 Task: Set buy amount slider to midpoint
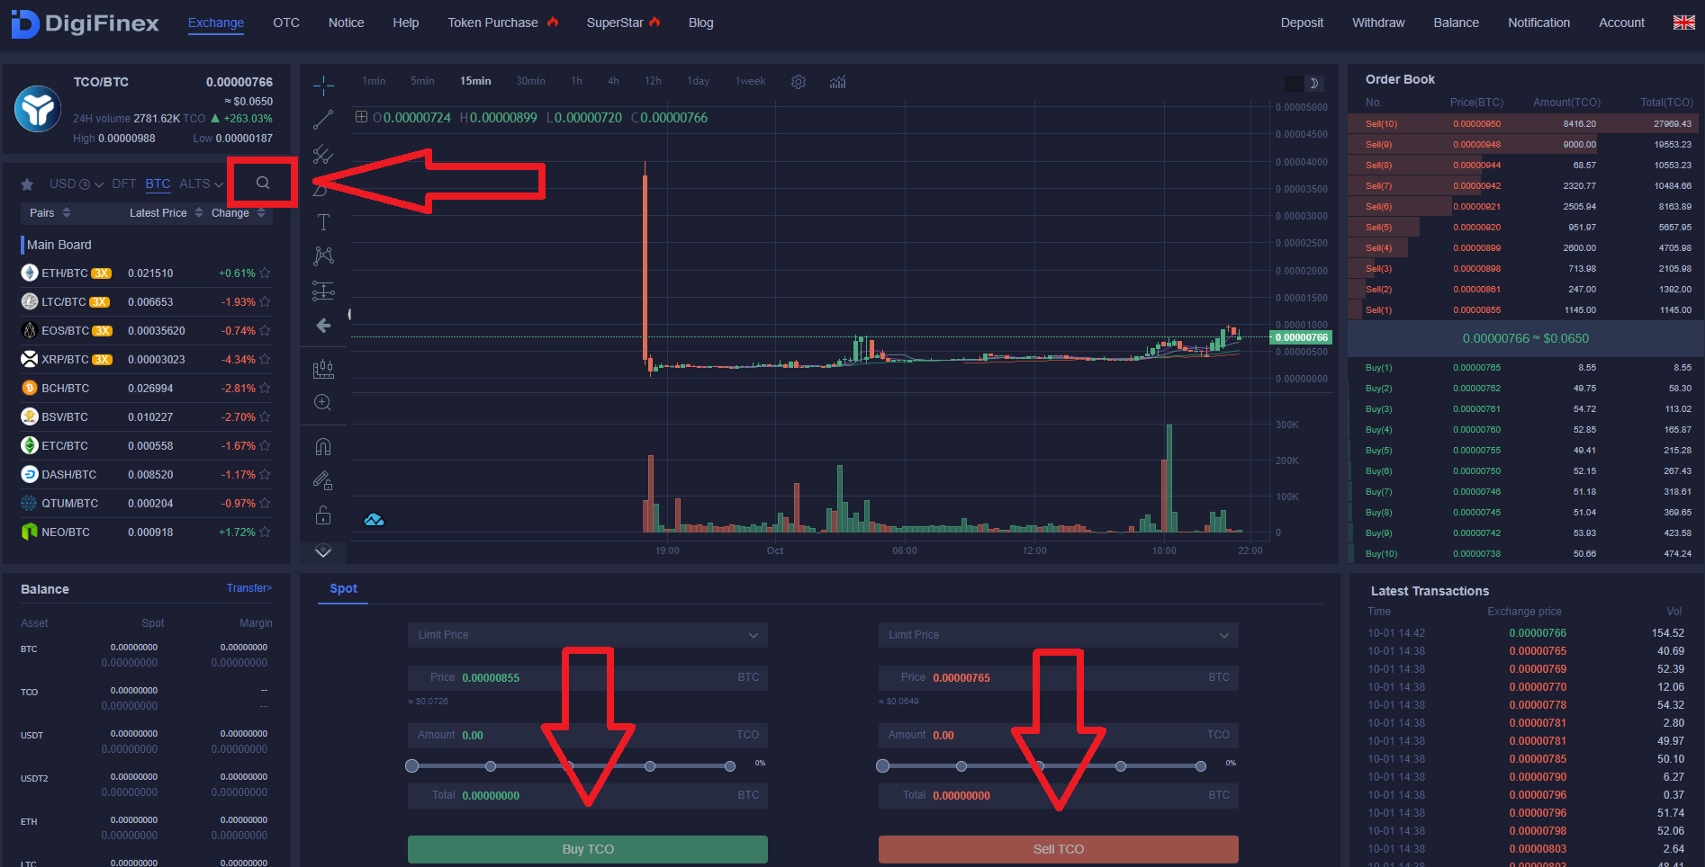click(x=570, y=766)
